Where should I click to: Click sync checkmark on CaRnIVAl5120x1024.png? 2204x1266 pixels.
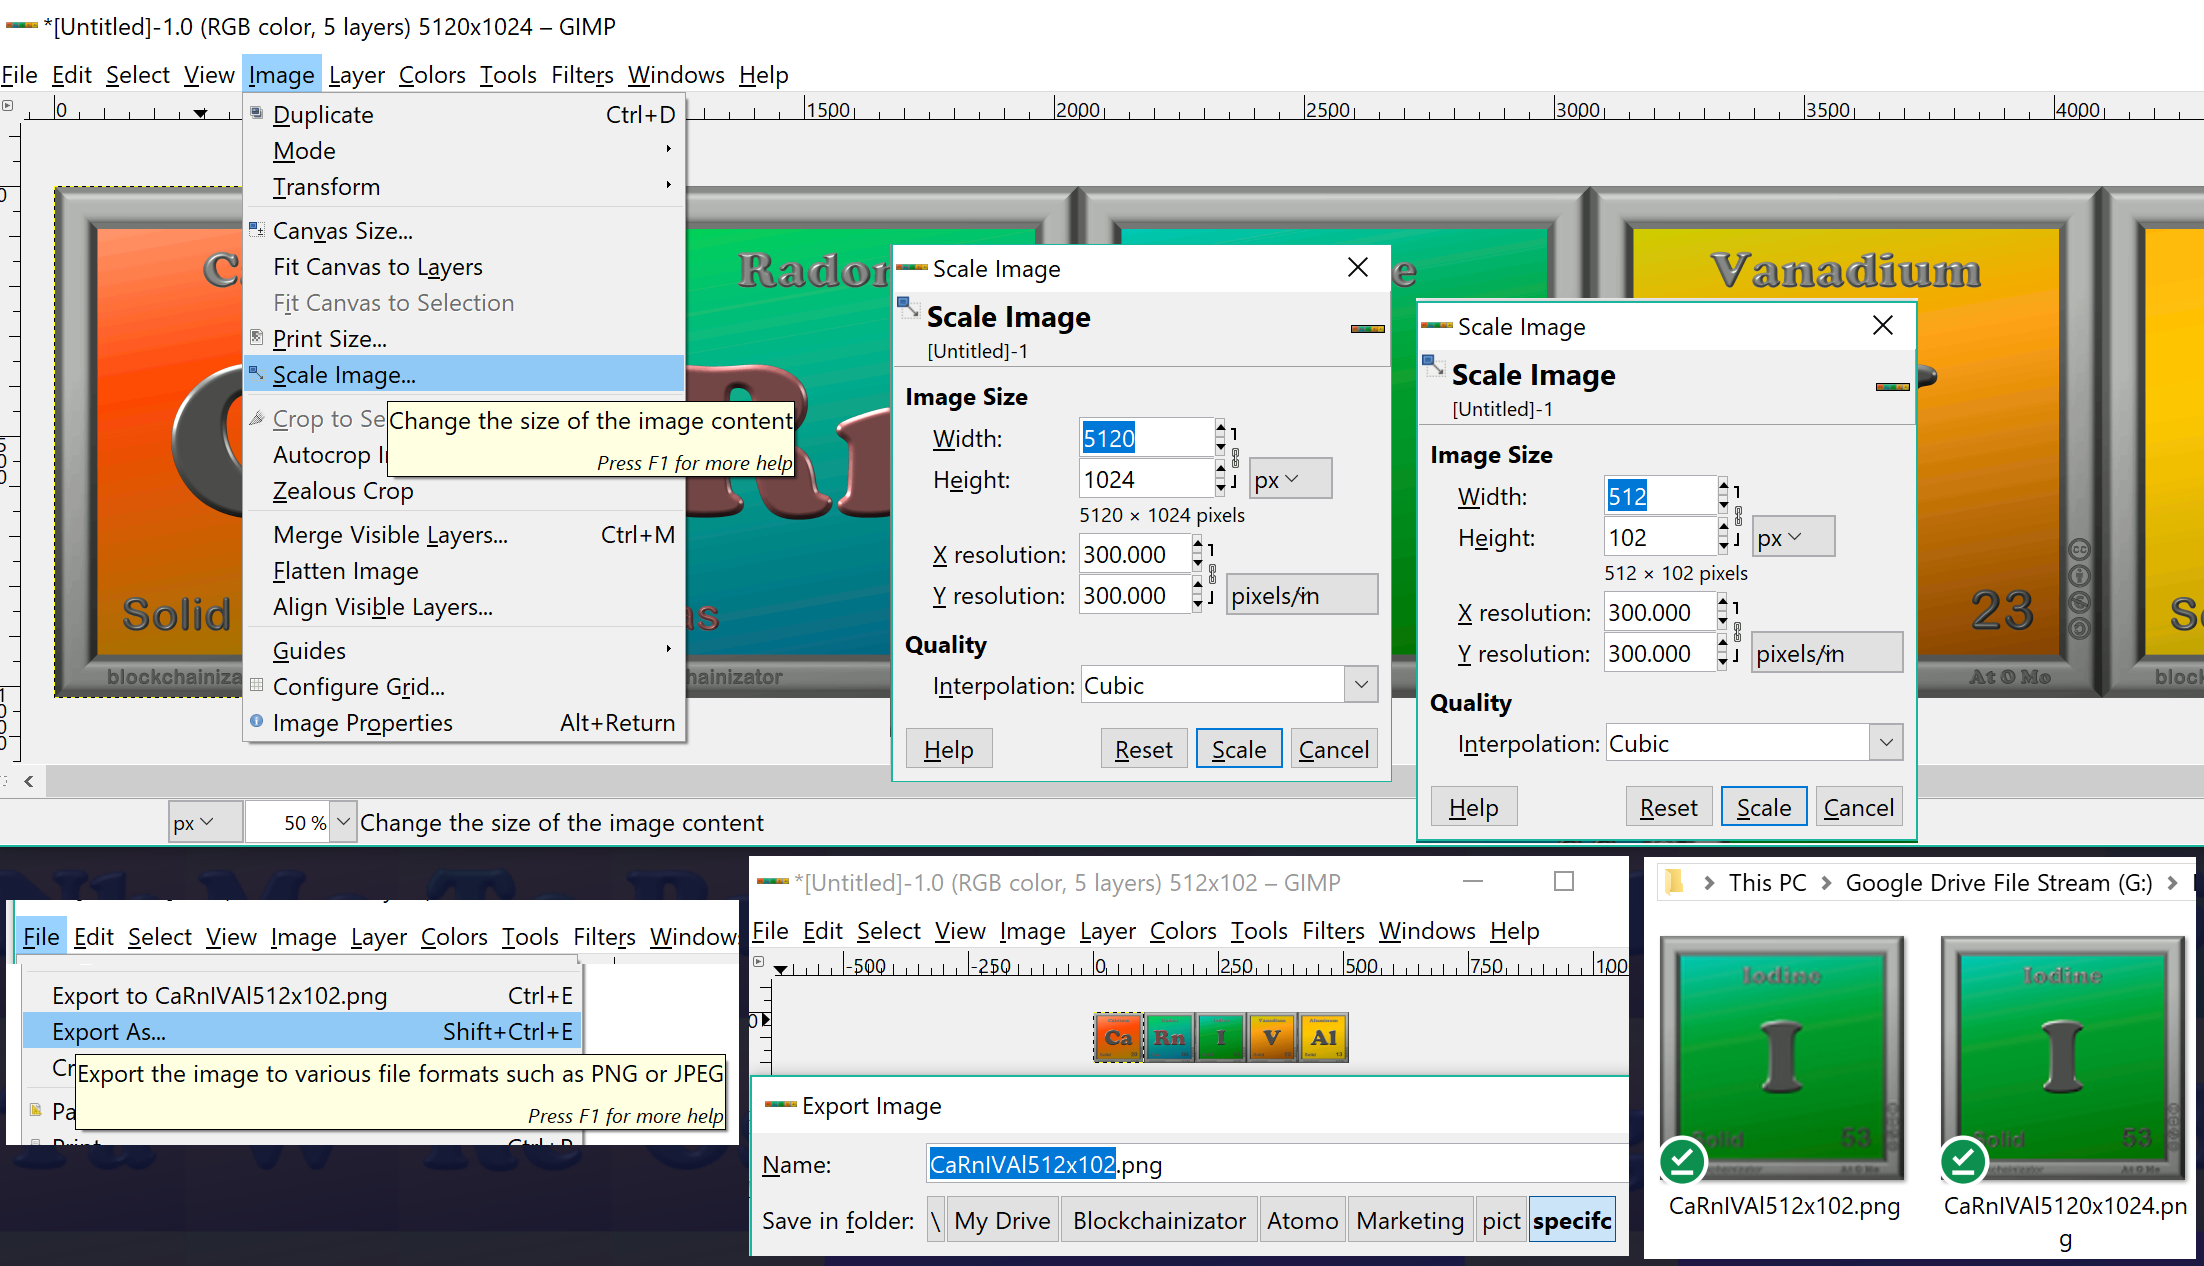click(x=1964, y=1161)
